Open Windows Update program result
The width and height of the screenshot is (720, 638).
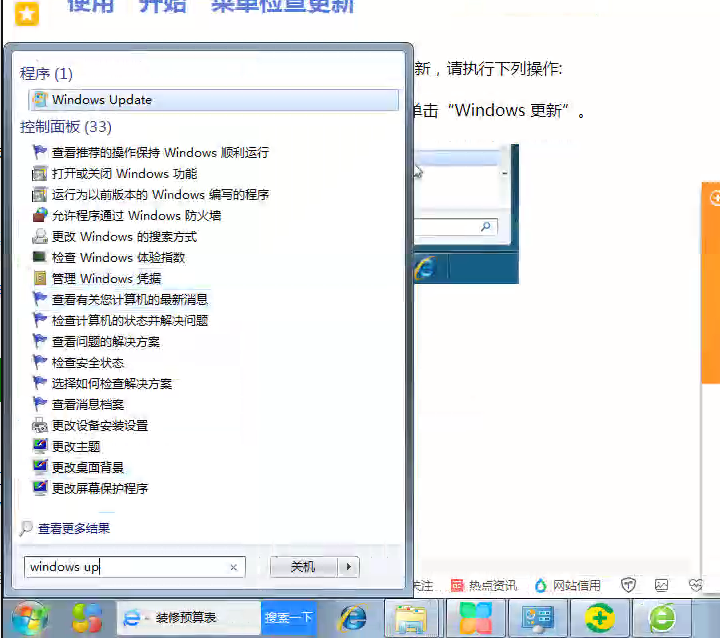[x=213, y=100]
